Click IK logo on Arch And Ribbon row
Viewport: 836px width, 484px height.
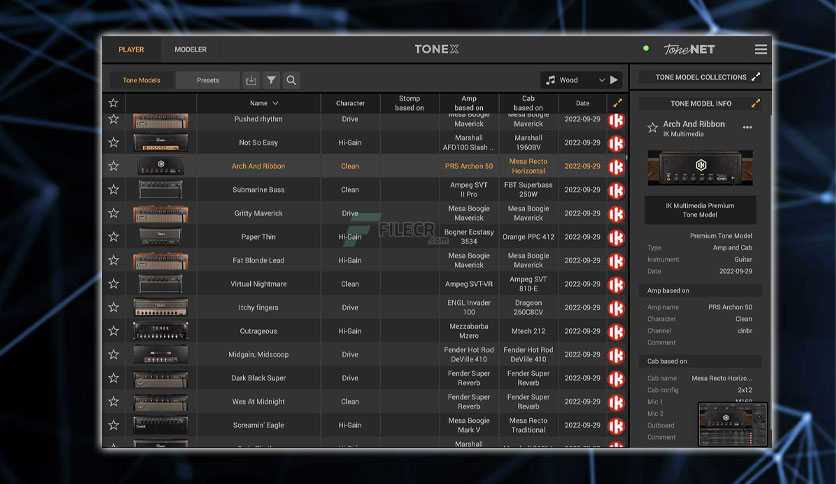click(616, 167)
